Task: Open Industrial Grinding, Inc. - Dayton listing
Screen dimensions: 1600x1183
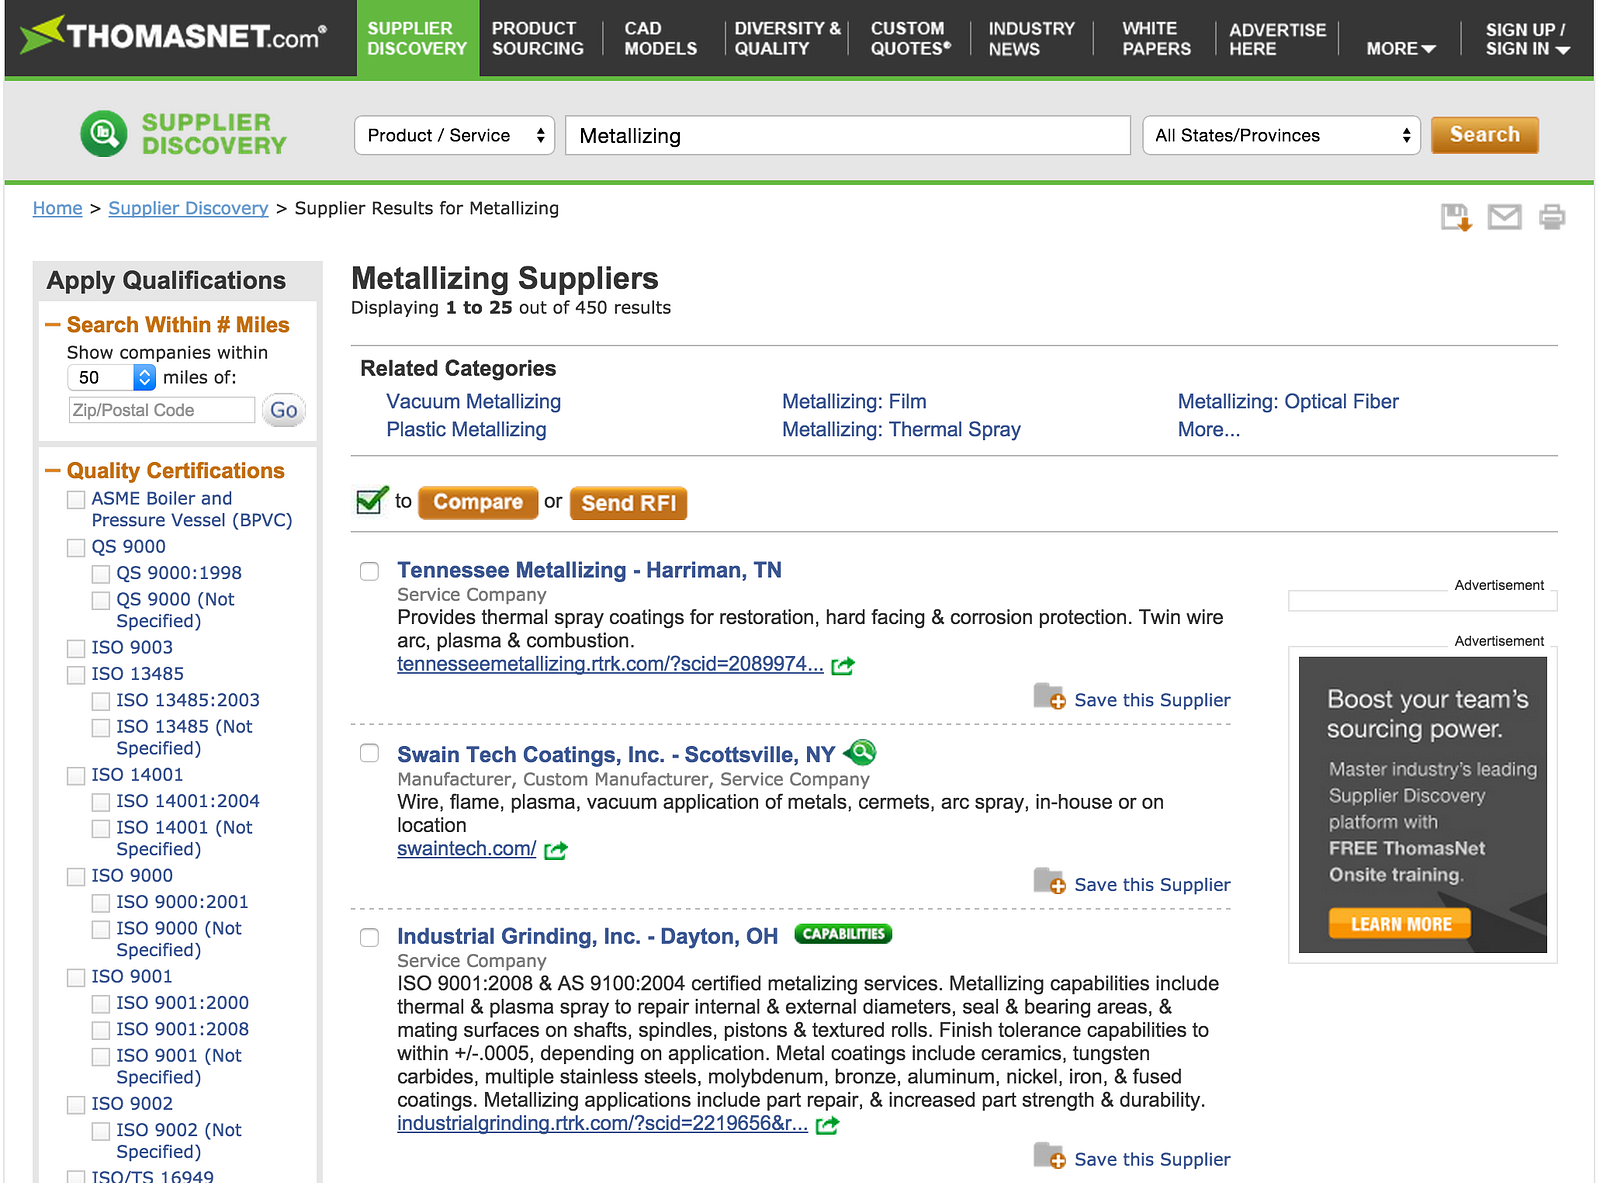Action: pyautogui.click(x=587, y=937)
